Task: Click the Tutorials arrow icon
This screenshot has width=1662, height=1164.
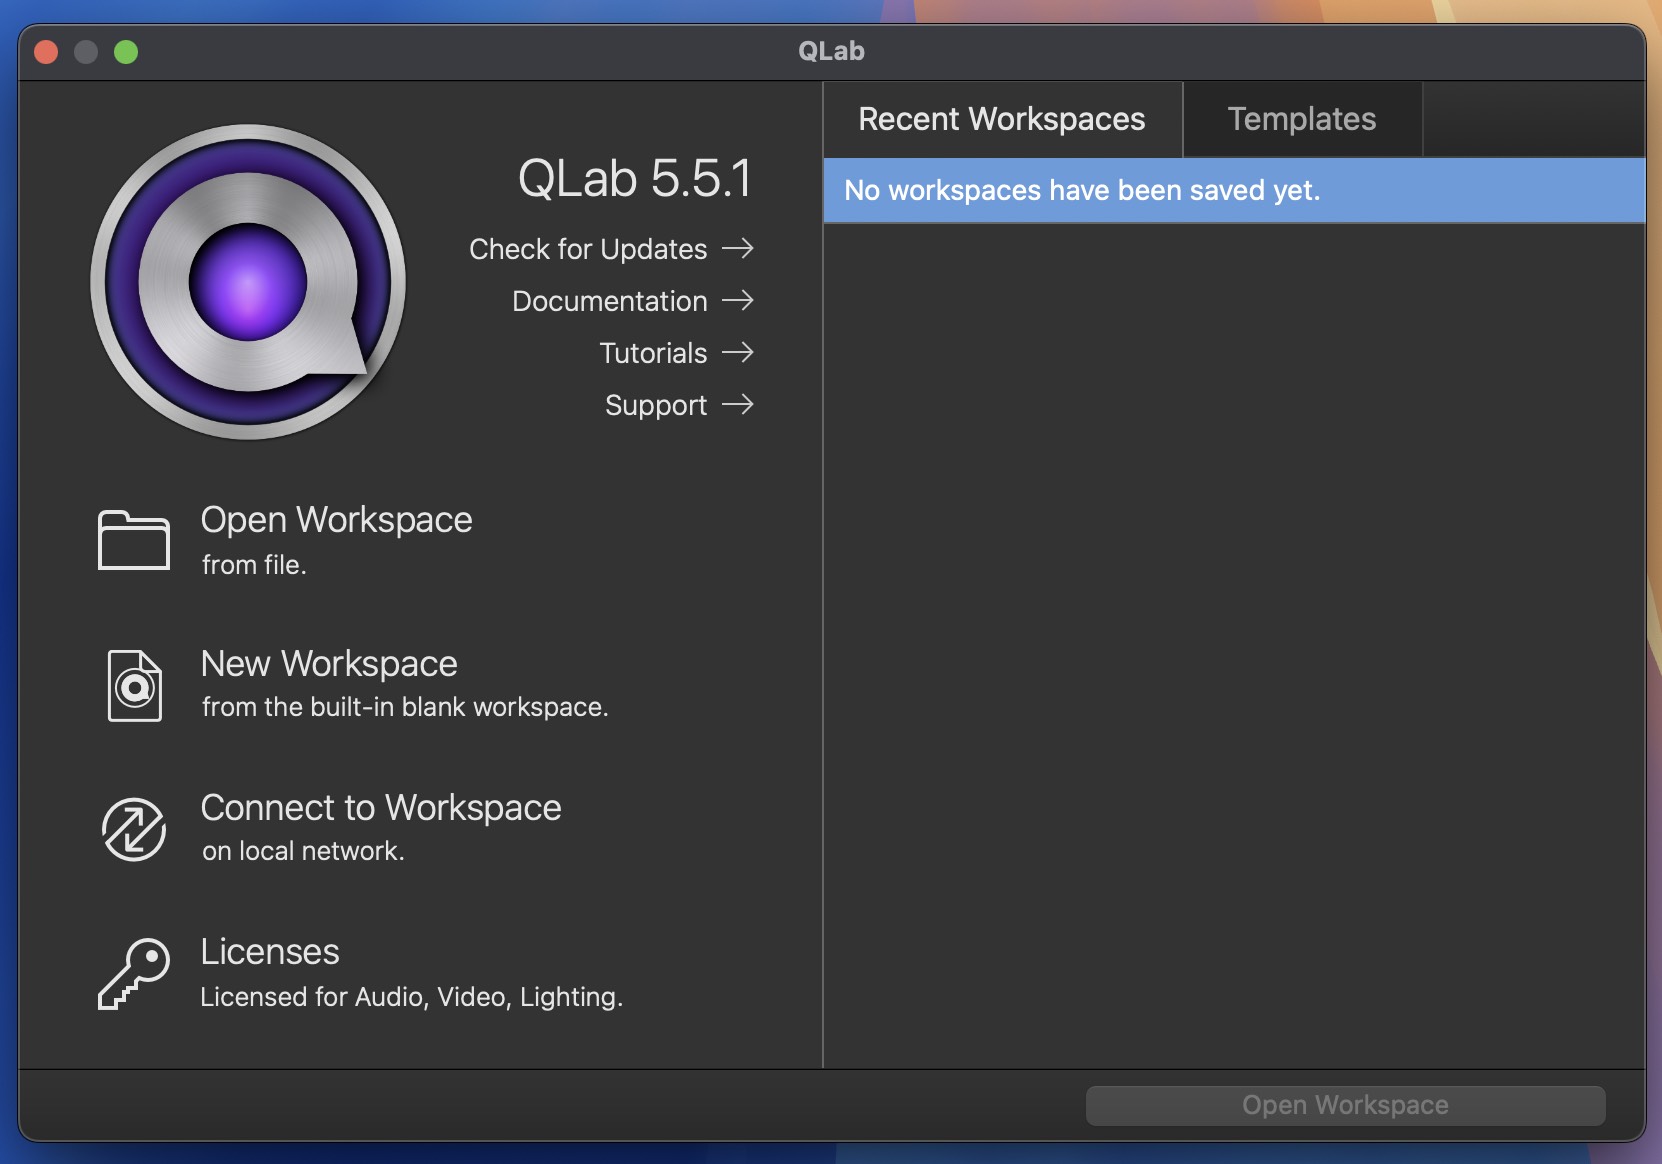Action: (739, 352)
